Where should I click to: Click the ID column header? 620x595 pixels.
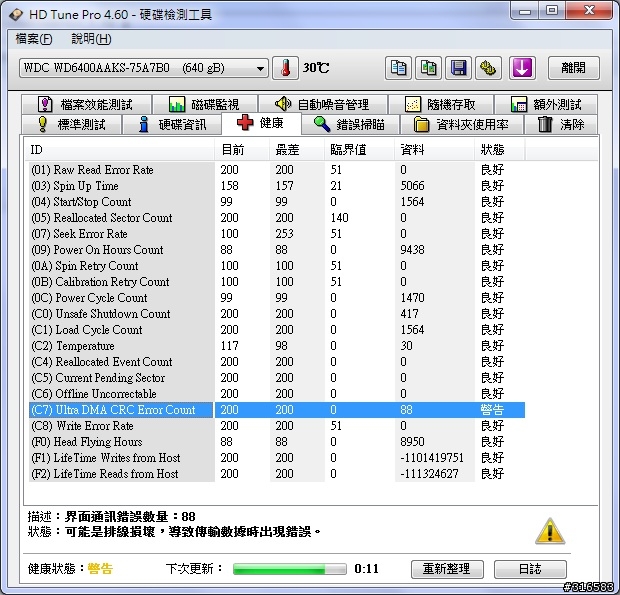click(x=119, y=149)
